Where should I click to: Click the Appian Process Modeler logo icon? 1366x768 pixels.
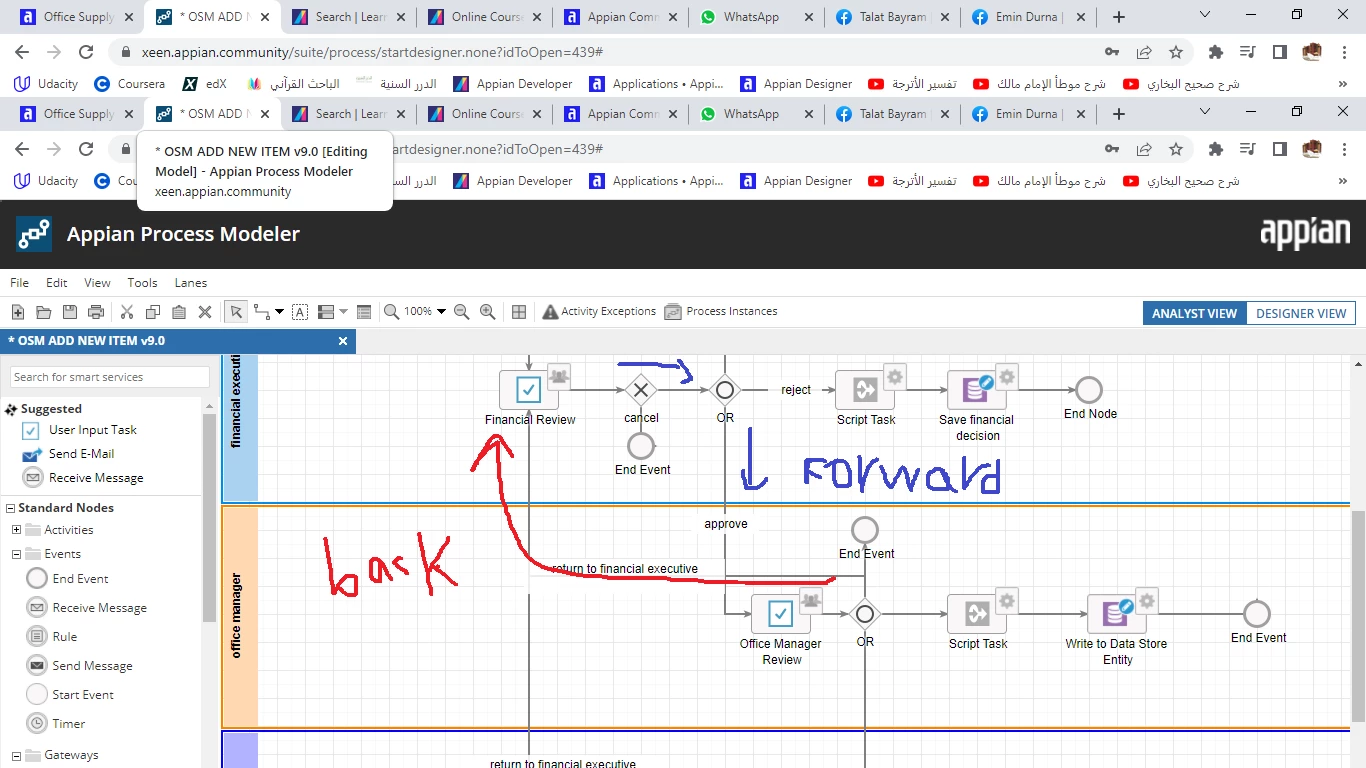click(33, 234)
